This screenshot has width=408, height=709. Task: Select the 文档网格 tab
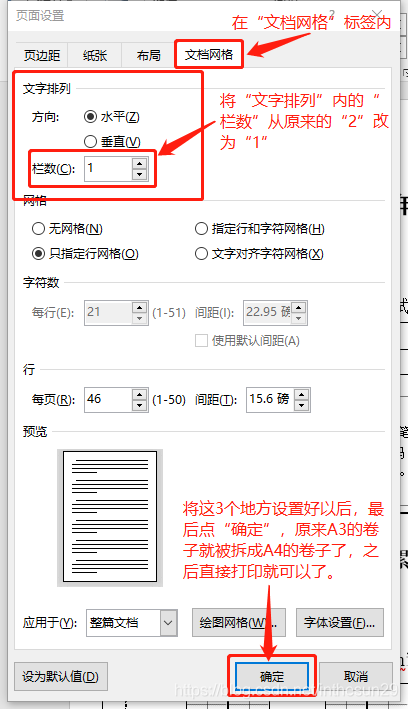209,55
